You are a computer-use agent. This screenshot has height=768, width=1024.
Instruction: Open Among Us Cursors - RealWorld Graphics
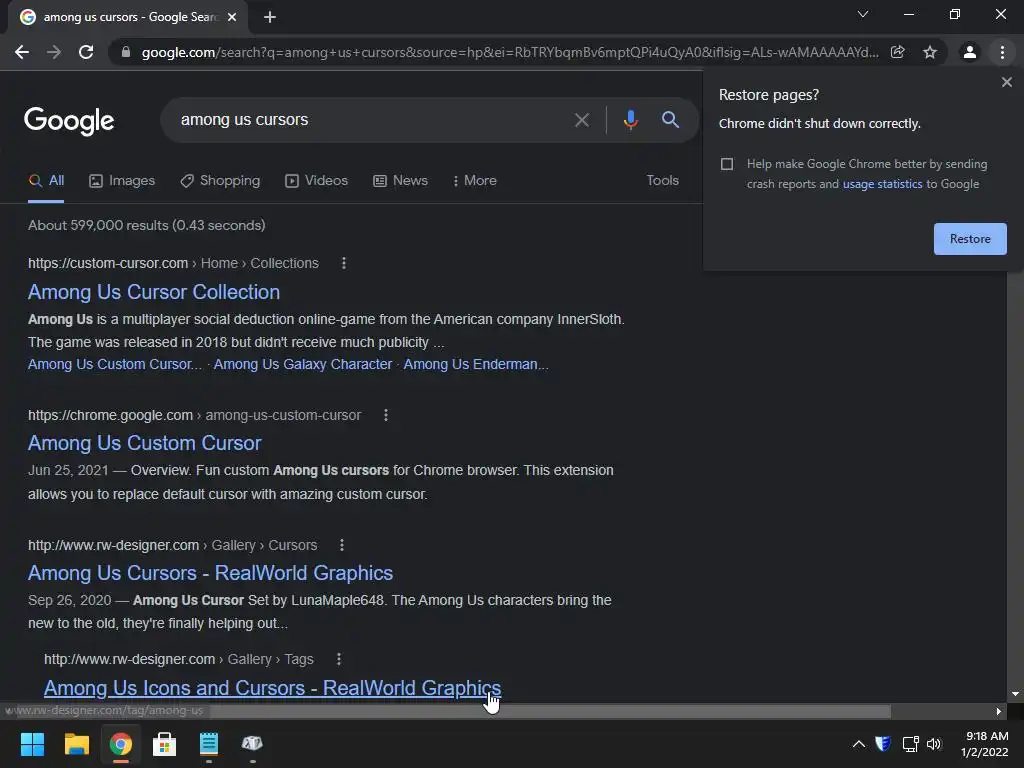210,573
